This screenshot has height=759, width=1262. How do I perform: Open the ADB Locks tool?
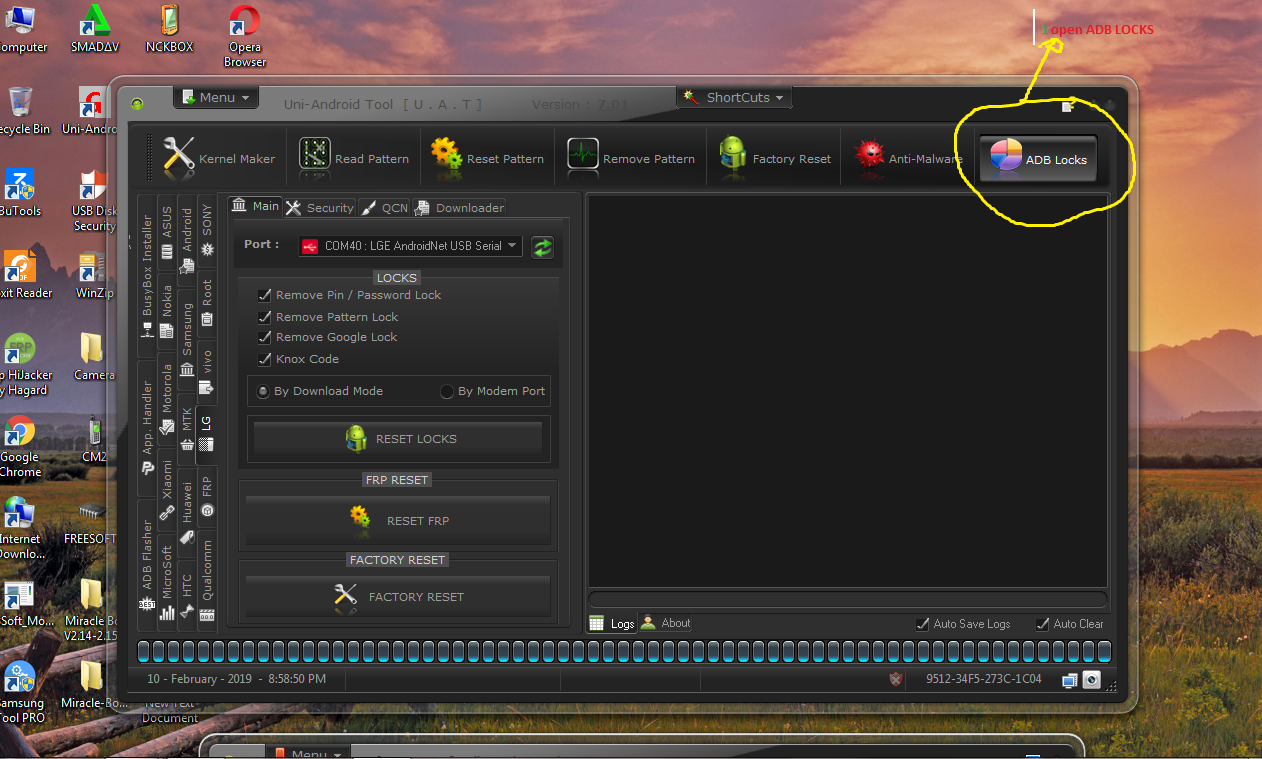1038,159
